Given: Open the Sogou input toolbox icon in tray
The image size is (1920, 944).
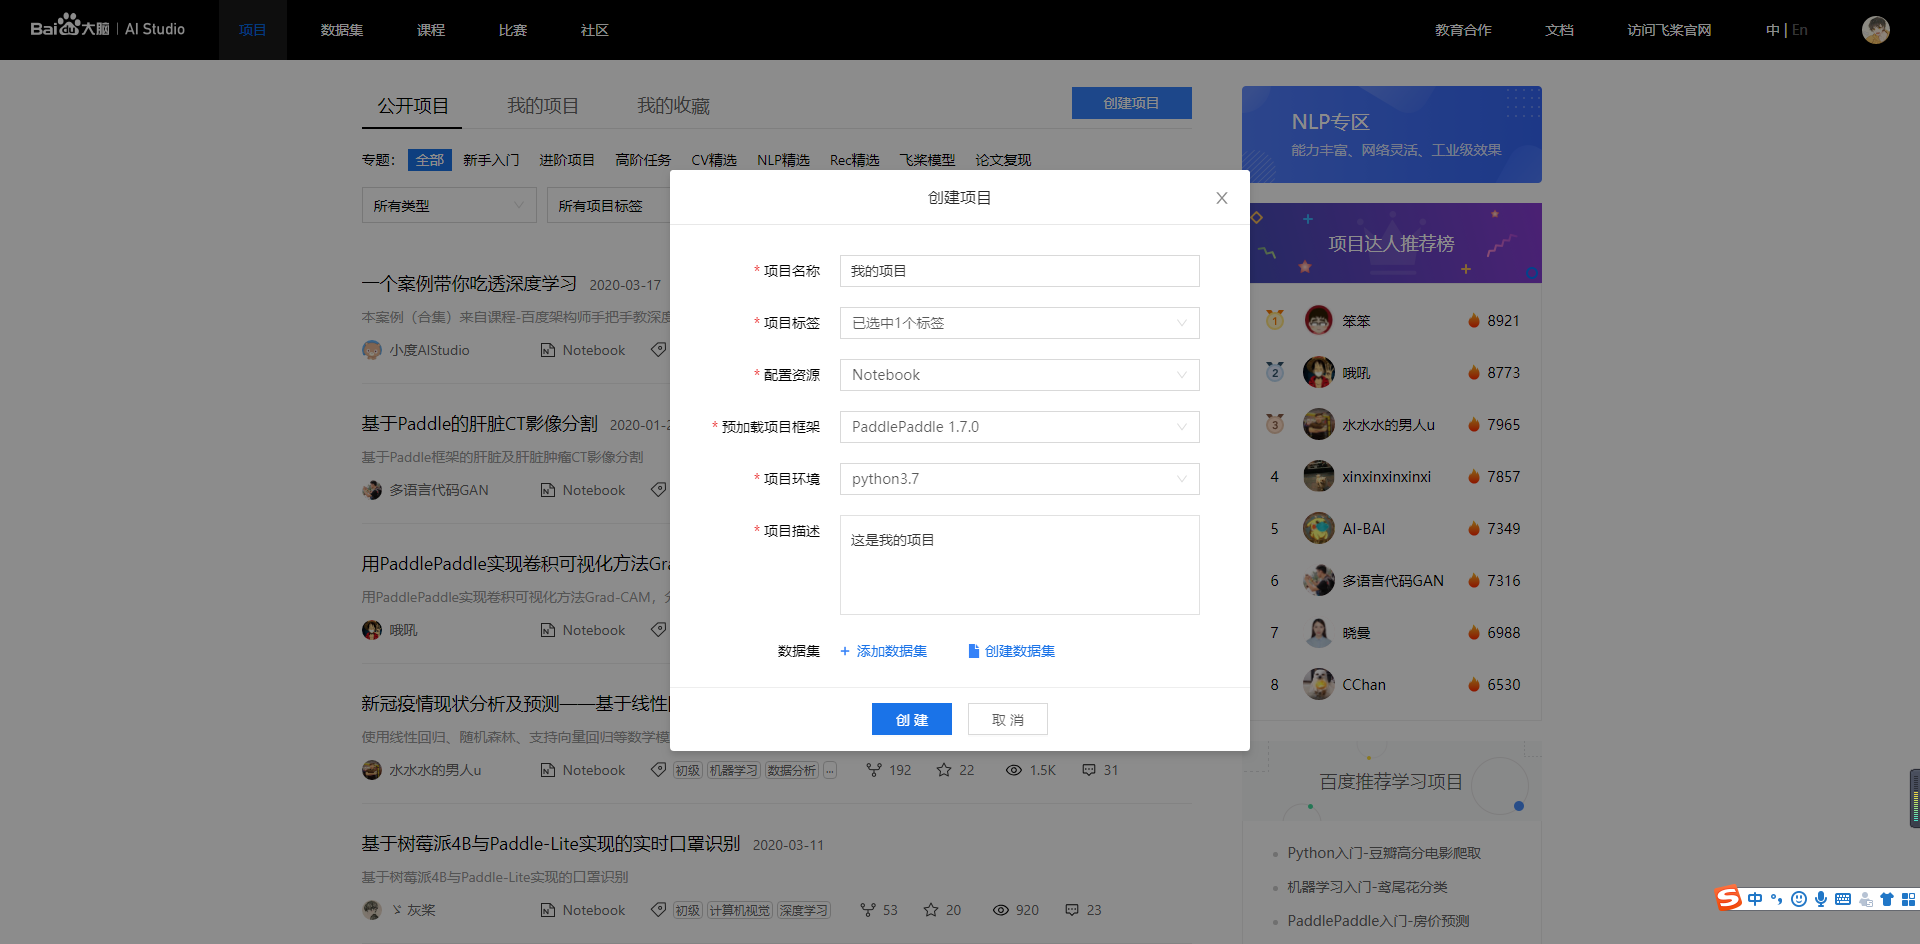Looking at the screenshot, I should pyautogui.click(x=1907, y=899).
